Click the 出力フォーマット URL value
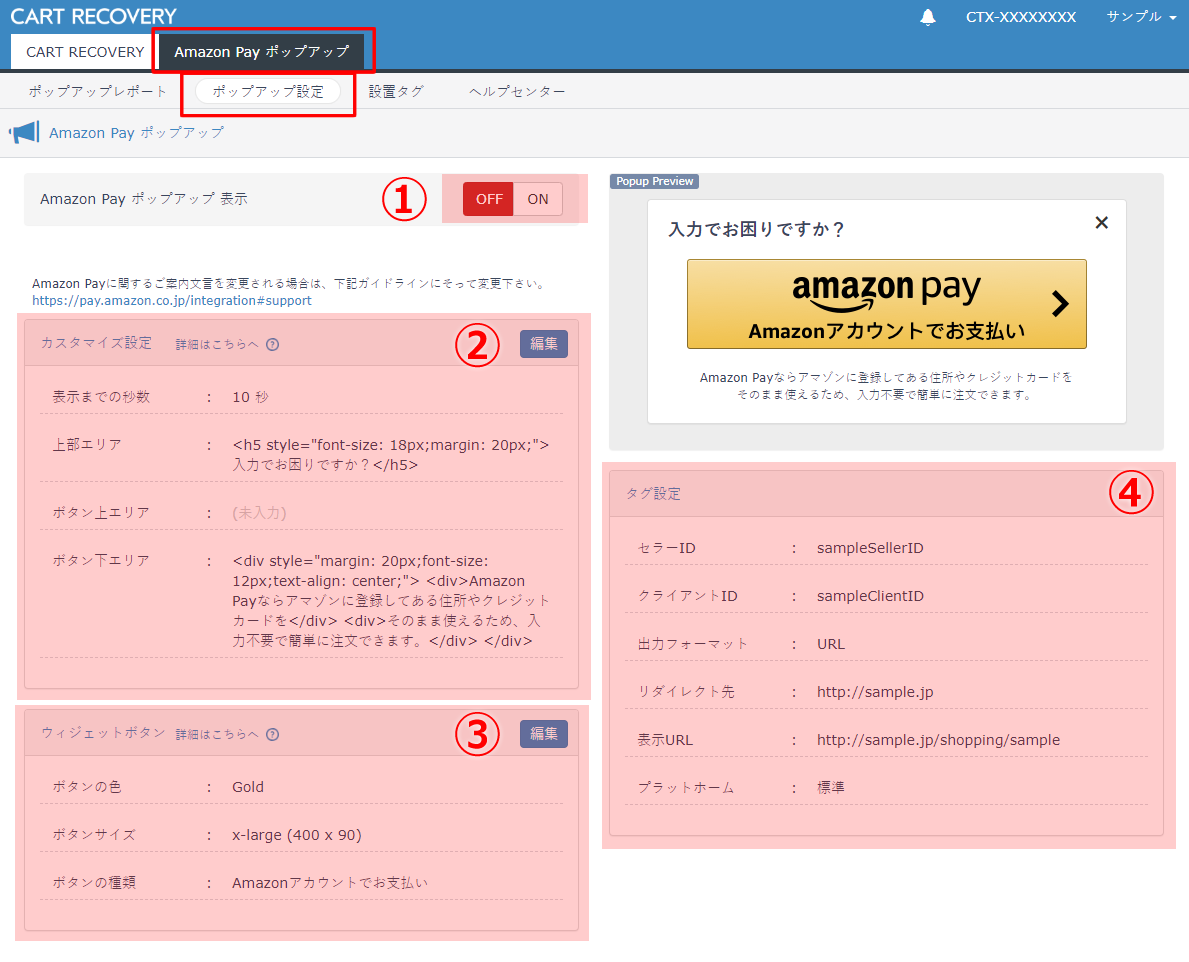 pos(830,644)
